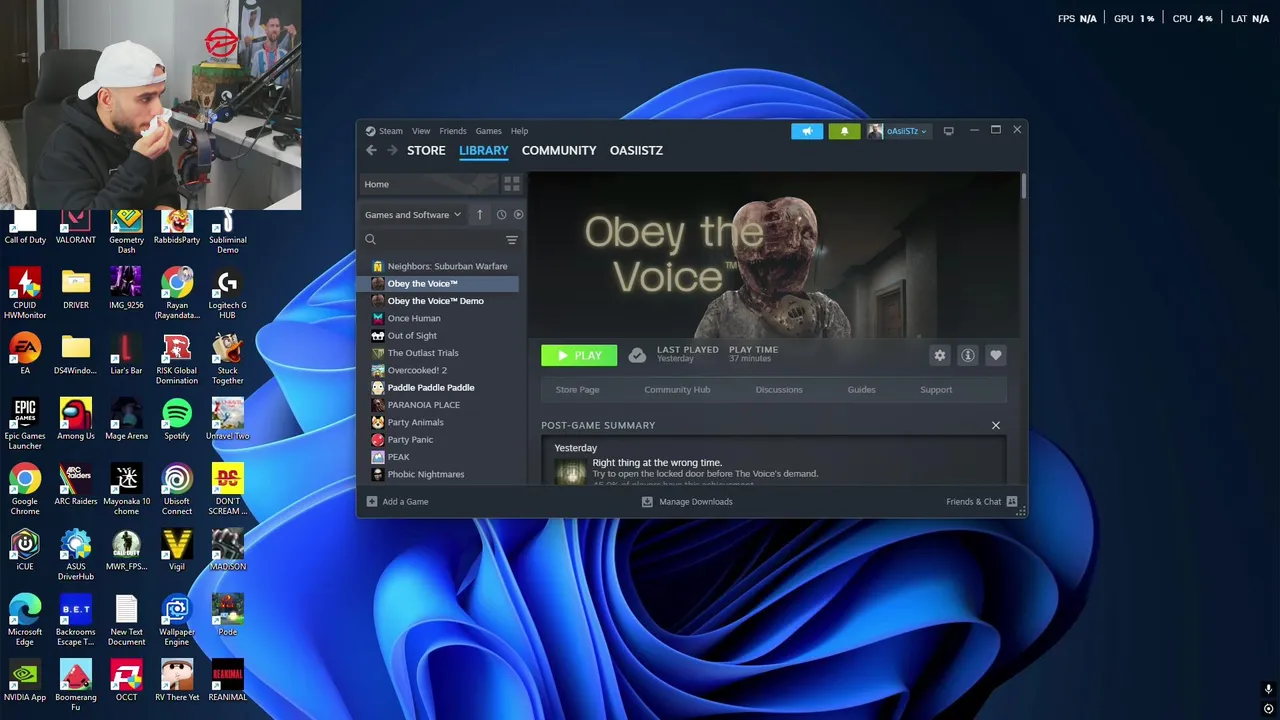Switch to the COMMUNITY tab
The height and width of the screenshot is (720, 1280).
559,150
